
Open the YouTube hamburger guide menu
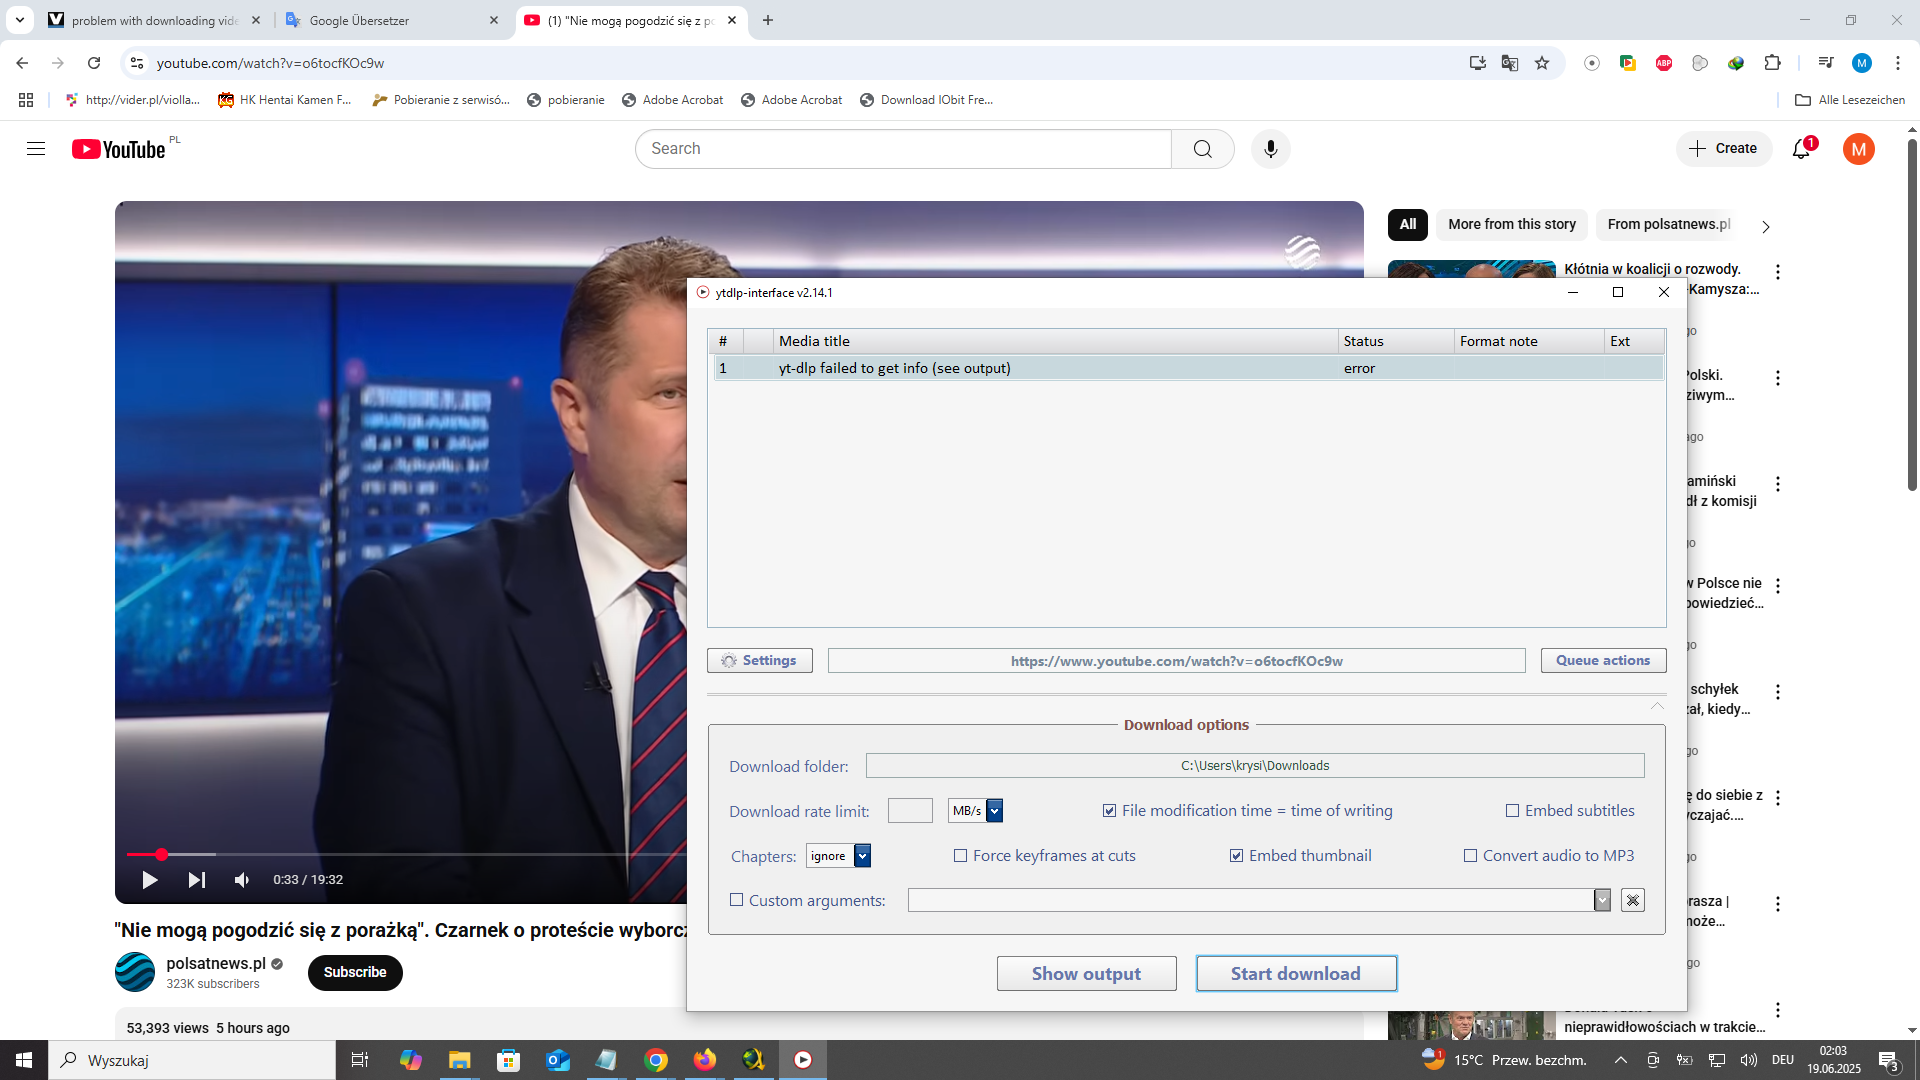pyautogui.click(x=36, y=149)
